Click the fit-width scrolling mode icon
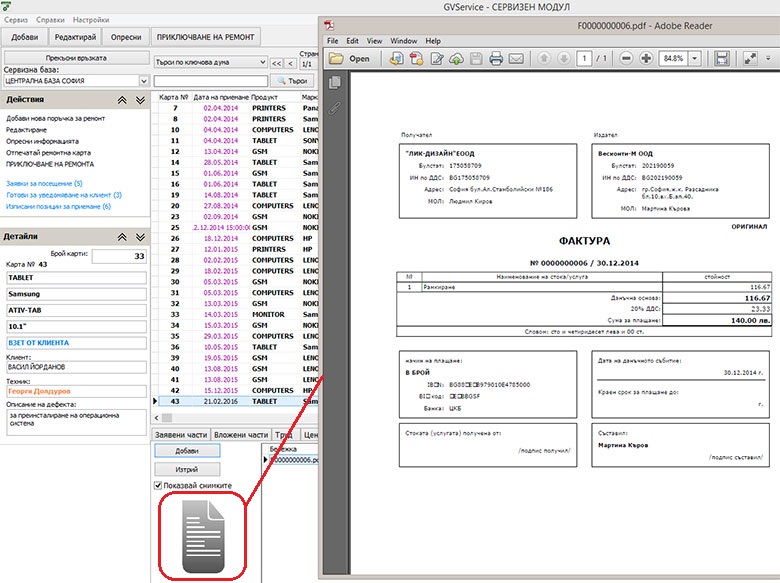 pyautogui.click(x=721, y=58)
